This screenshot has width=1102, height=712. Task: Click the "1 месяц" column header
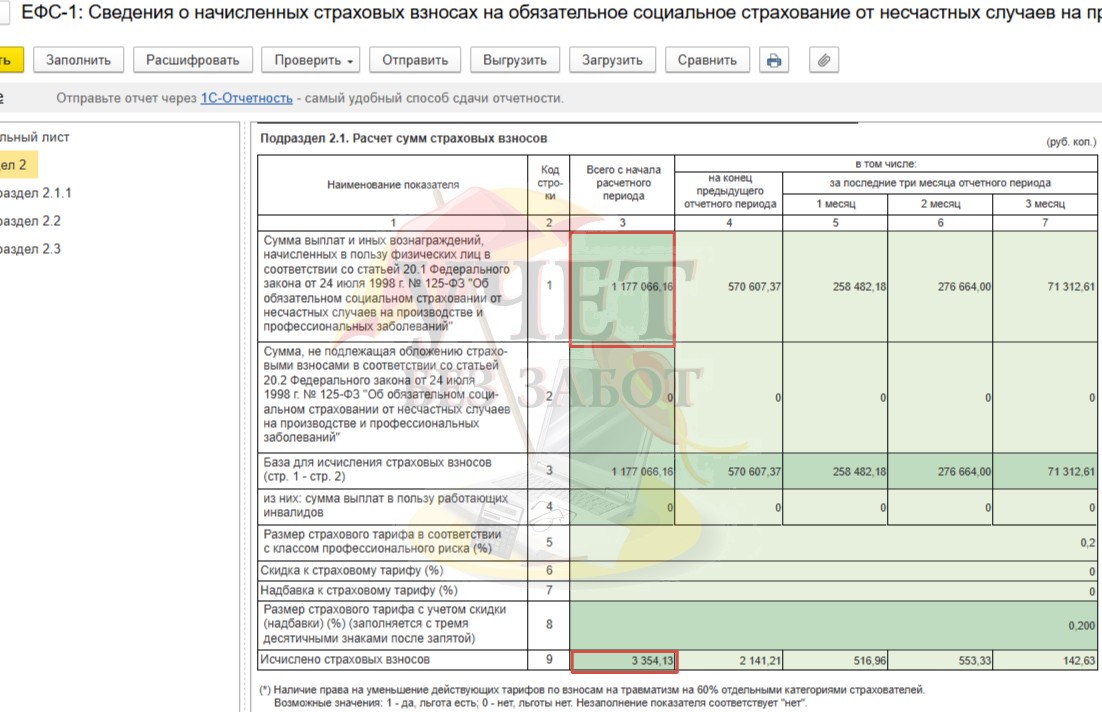(836, 204)
